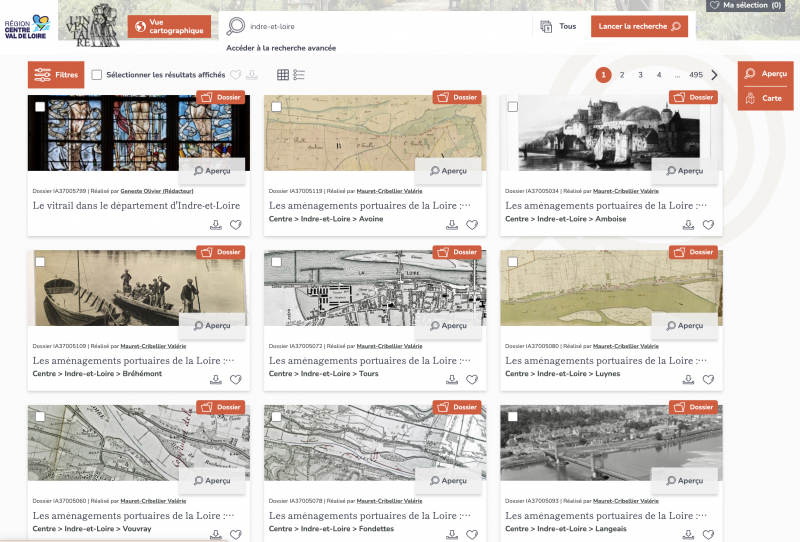This screenshot has height=542, width=800.
Task: Go to next results page arrow
Action: pyautogui.click(x=715, y=75)
